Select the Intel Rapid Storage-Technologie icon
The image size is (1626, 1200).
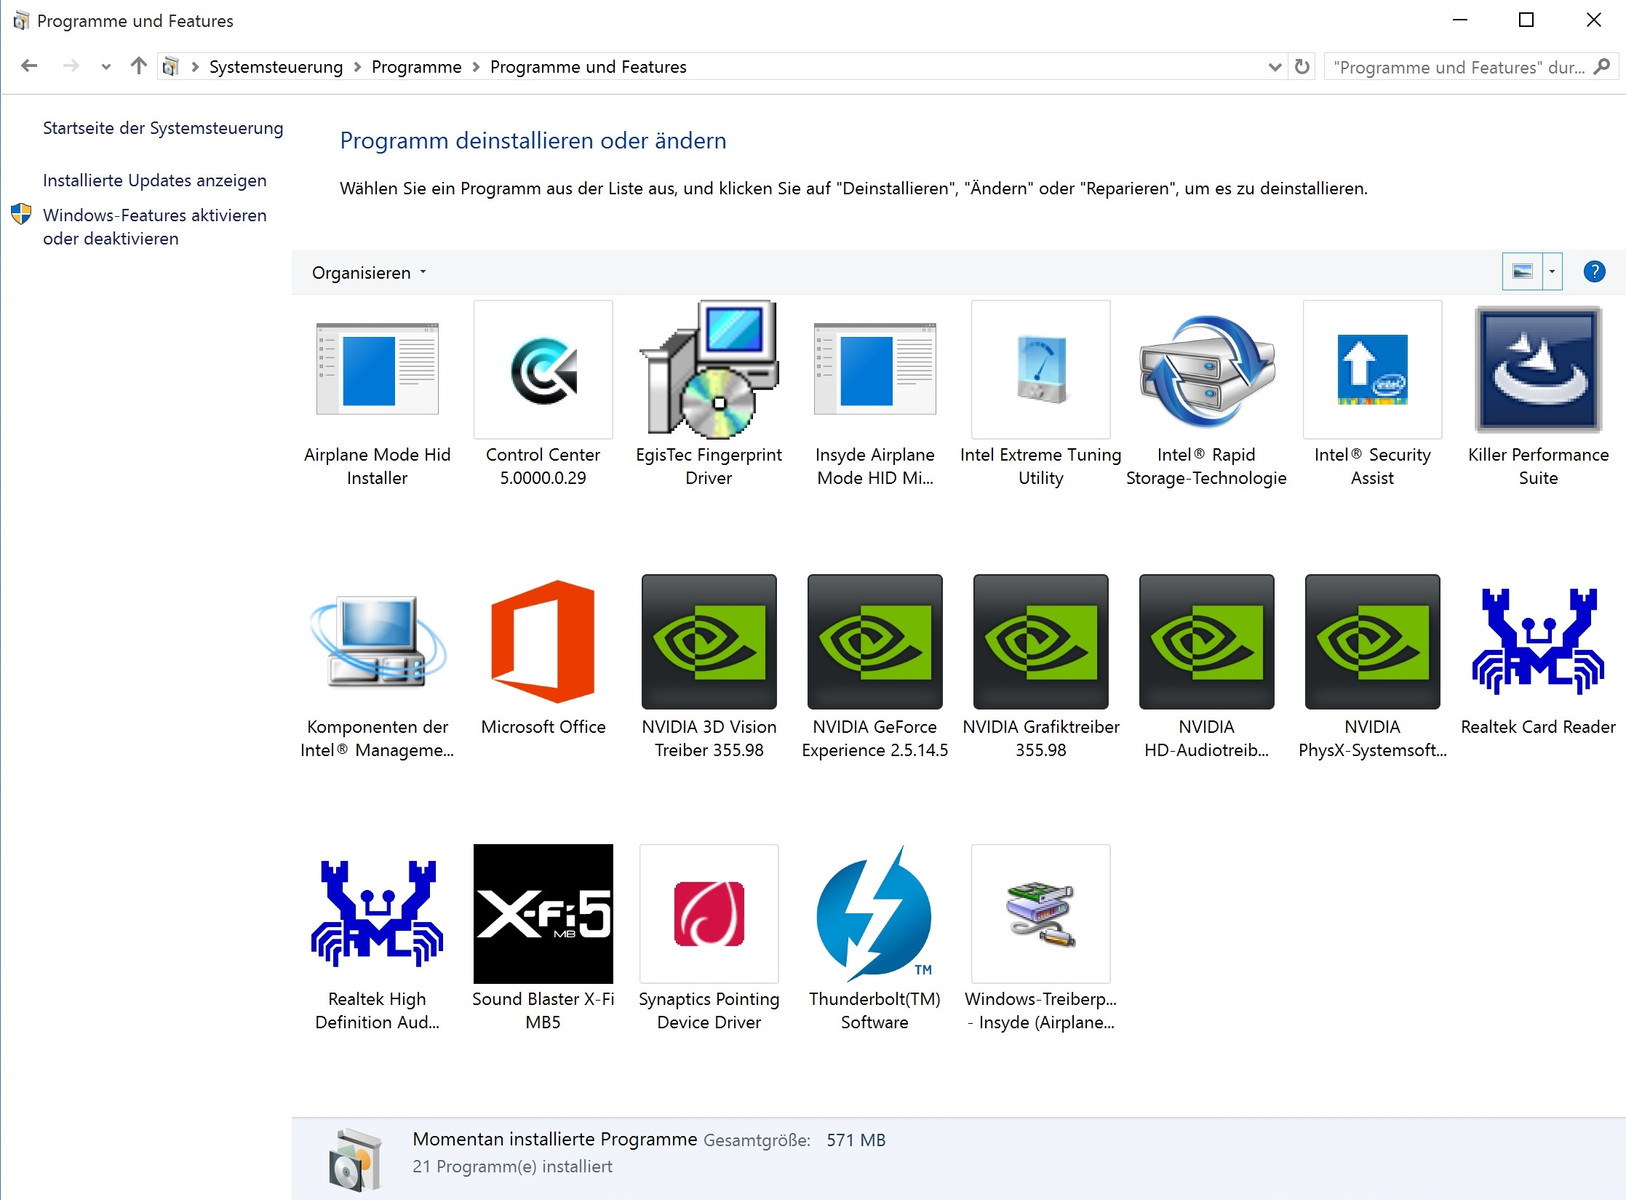(x=1207, y=370)
